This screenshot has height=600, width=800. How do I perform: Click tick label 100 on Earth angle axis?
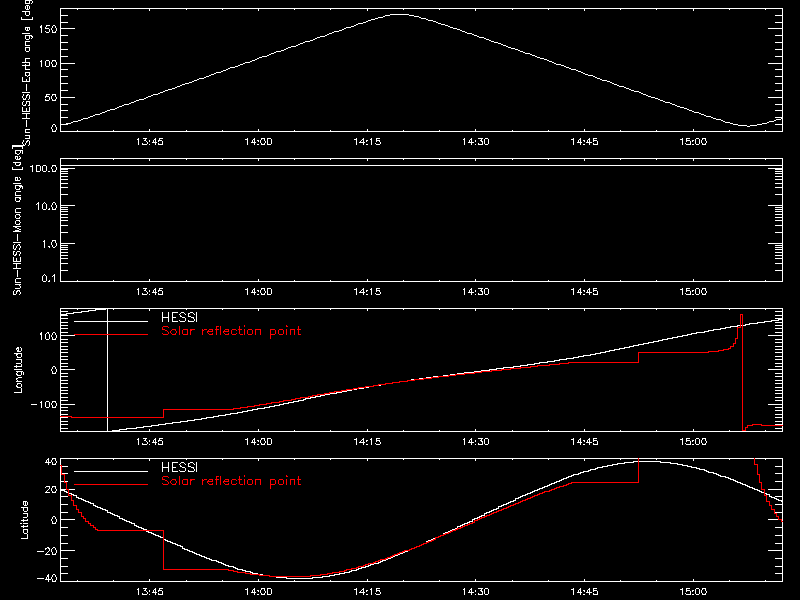48,64
